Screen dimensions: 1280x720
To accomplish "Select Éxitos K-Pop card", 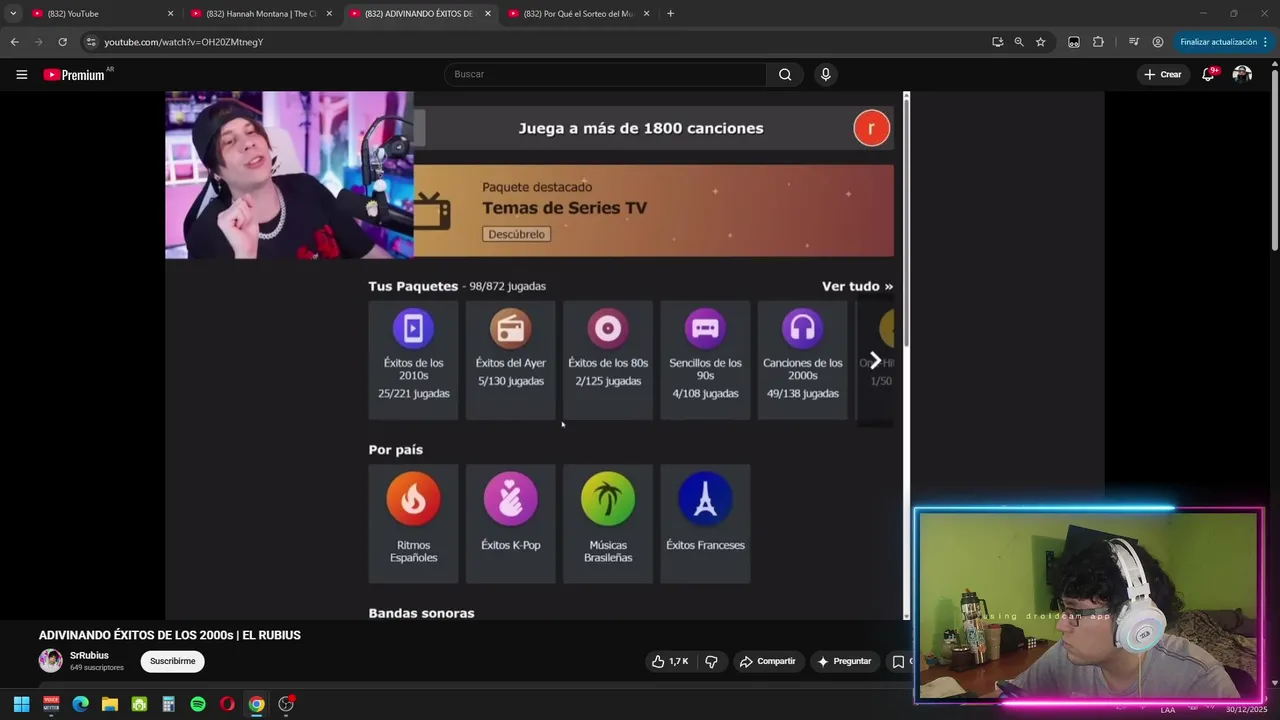I will (x=510, y=523).
